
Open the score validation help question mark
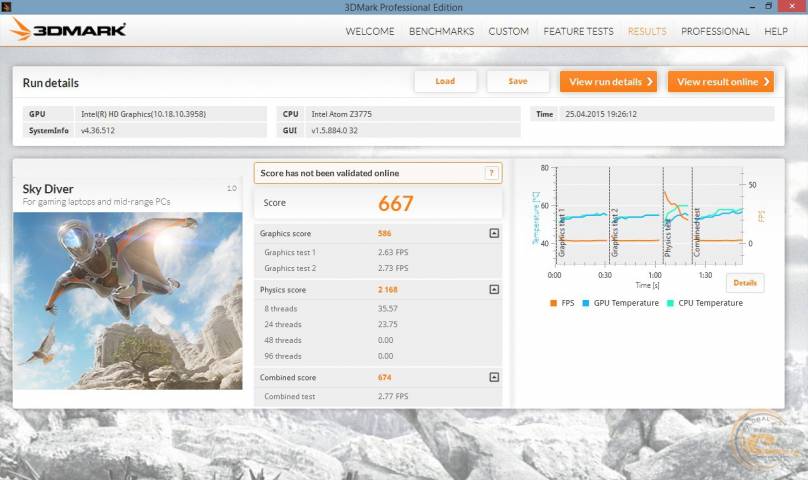(492, 173)
